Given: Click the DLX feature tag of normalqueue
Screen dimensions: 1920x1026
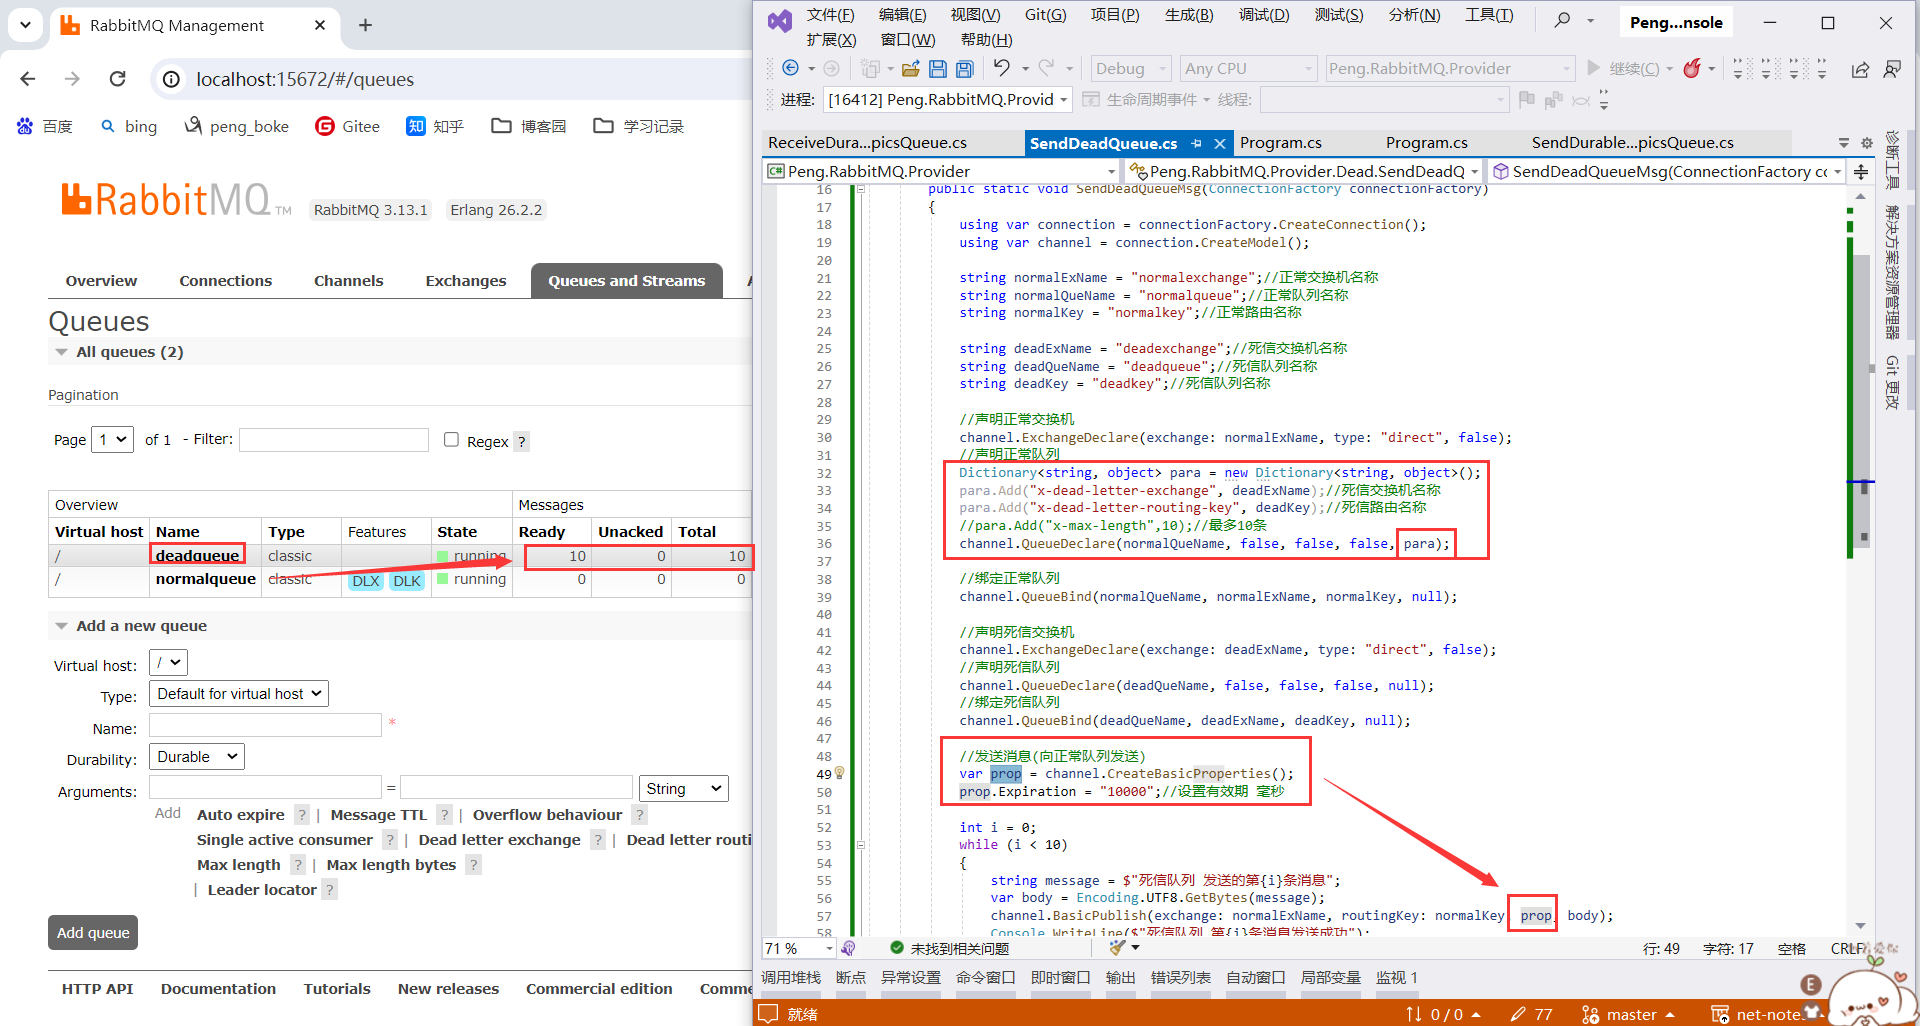Looking at the screenshot, I should (x=366, y=581).
